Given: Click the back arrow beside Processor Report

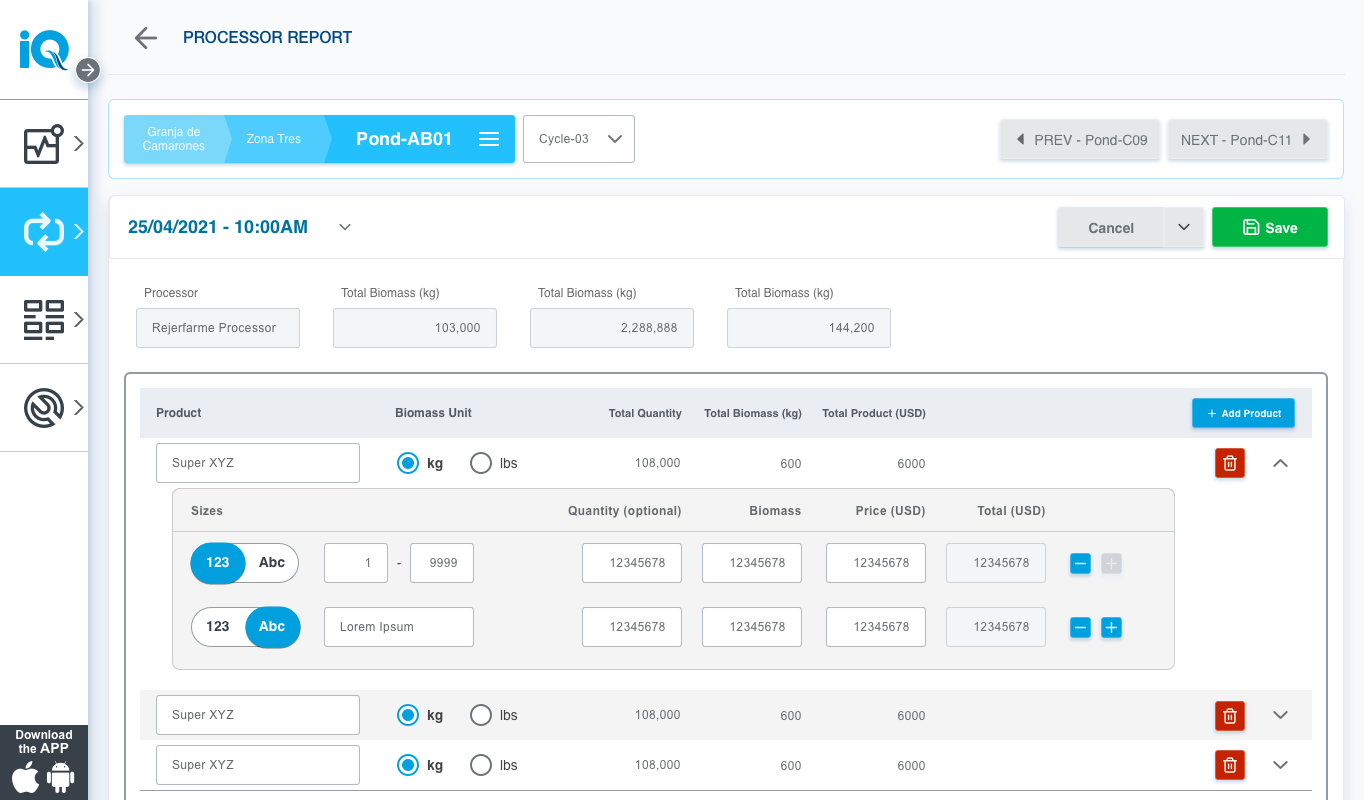Looking at the screenshot, I should [146, 38].
